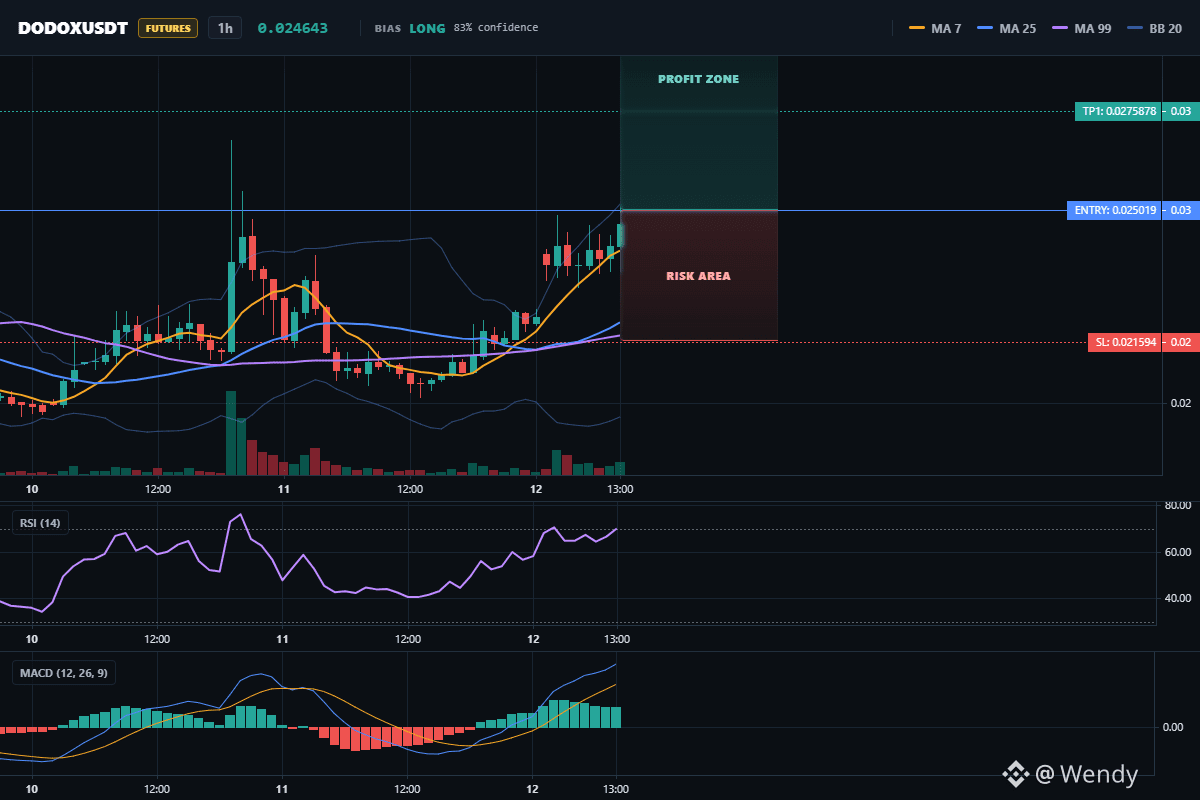Click the SL: 0.021594 price tag

(x=1125, y=342)
